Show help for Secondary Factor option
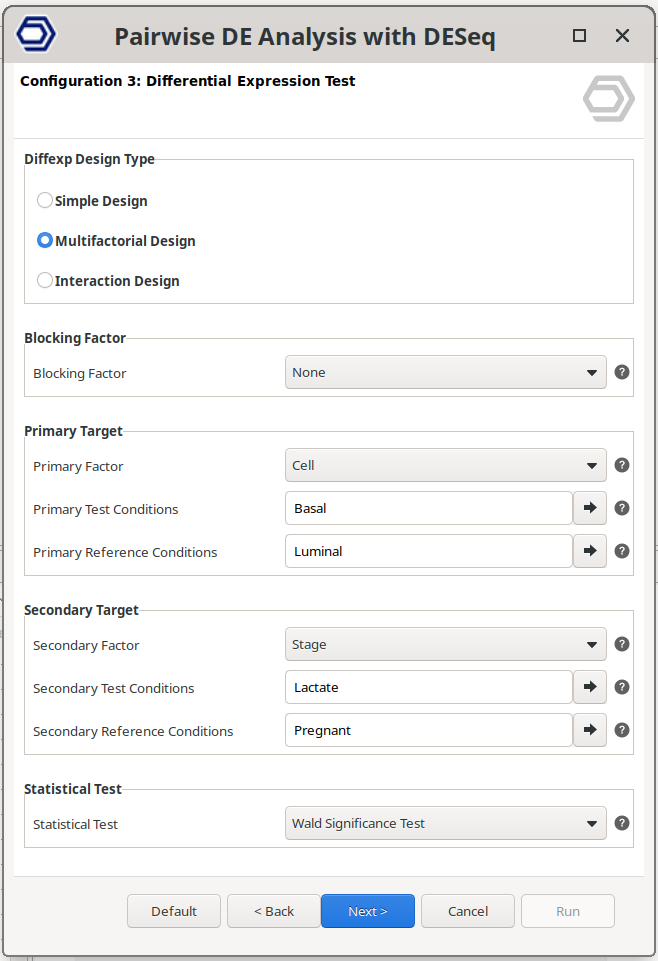The image size is (658, 961). coord(621,644)
